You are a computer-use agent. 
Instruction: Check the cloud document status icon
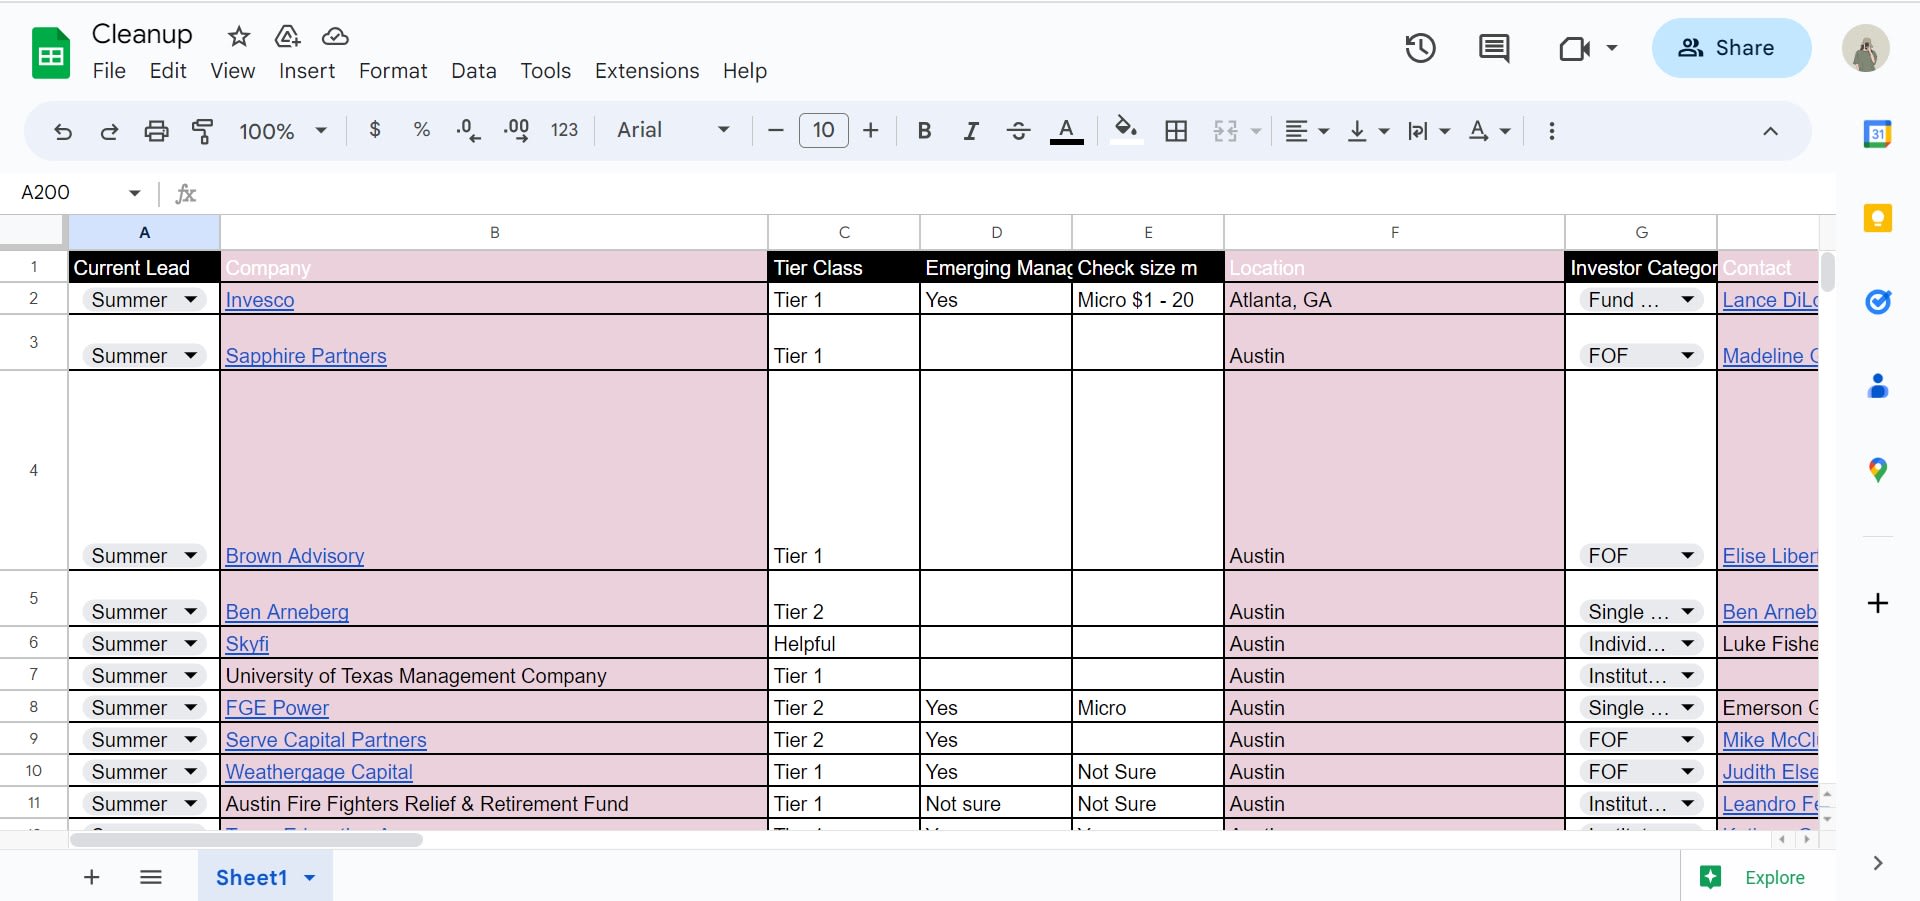(x=335, y=37)
